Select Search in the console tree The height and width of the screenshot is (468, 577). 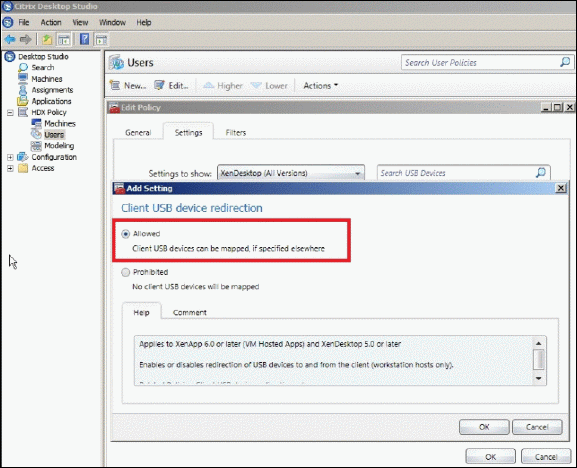(x=43, y=68)
